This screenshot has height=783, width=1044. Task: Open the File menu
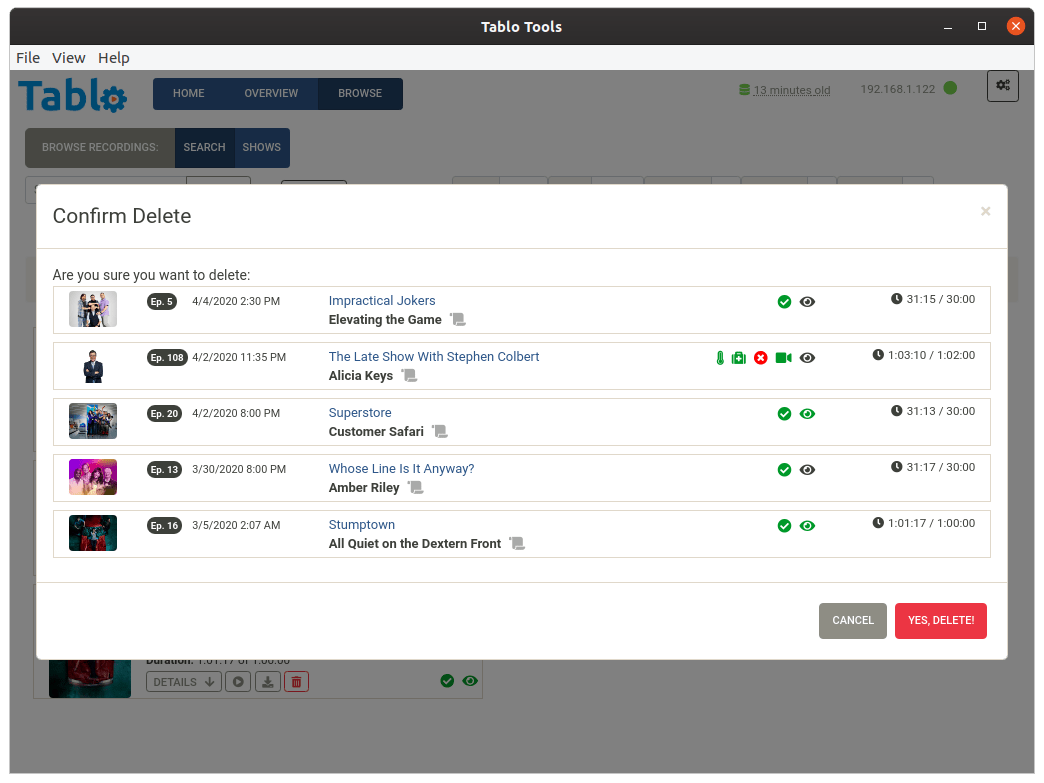click(x=27, y=57)
